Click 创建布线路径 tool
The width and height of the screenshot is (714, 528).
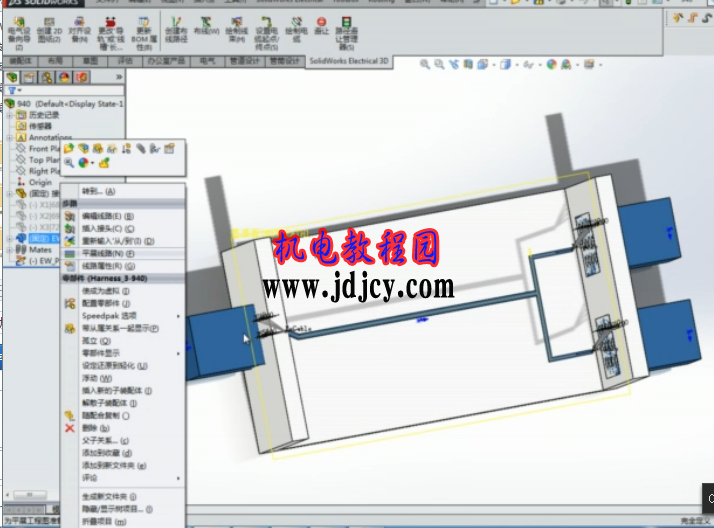pos(176,30)
